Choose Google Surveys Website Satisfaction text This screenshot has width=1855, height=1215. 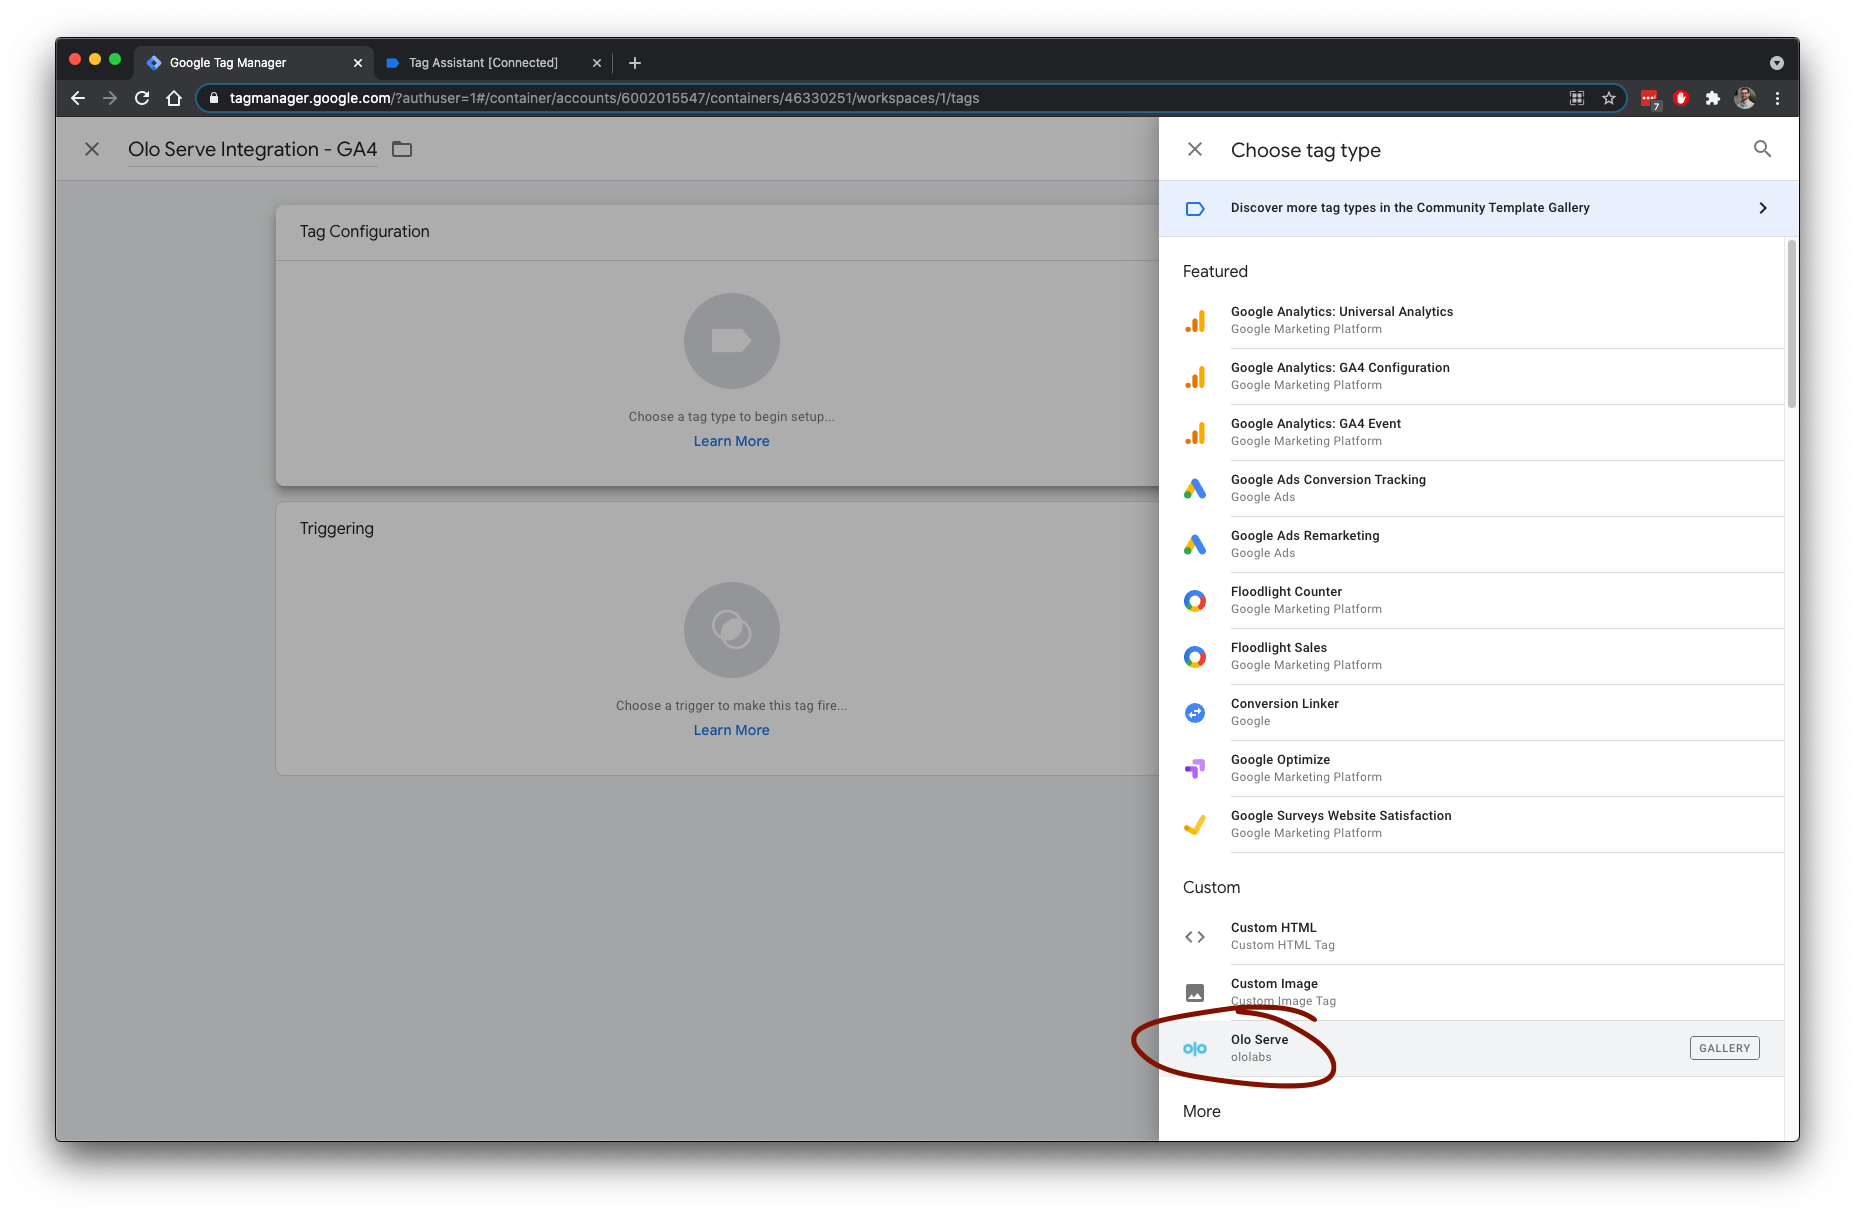click(1341, 816)
